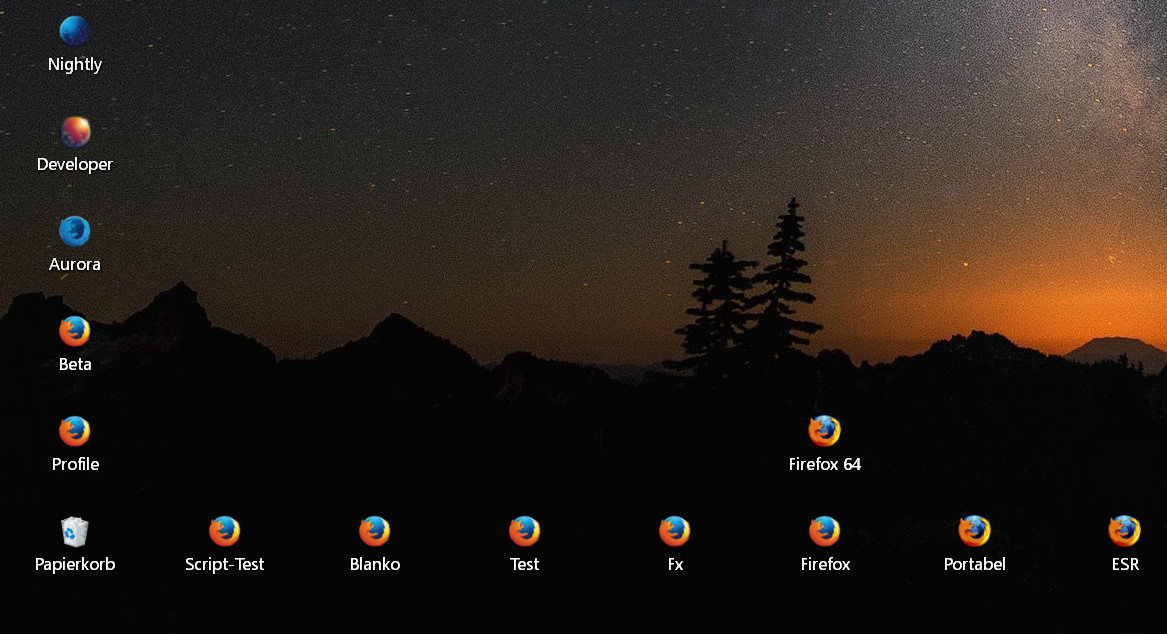
Task: Click the "Script-Test" label text
Action: click(x=224, y=564)
